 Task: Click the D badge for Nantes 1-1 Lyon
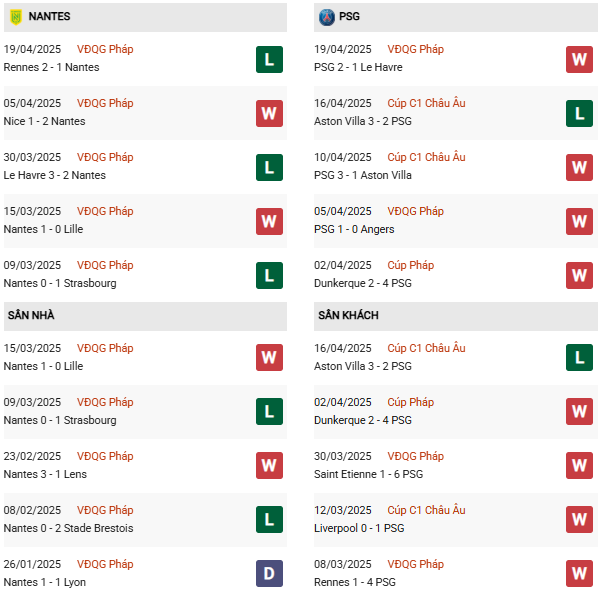point(269,574)
